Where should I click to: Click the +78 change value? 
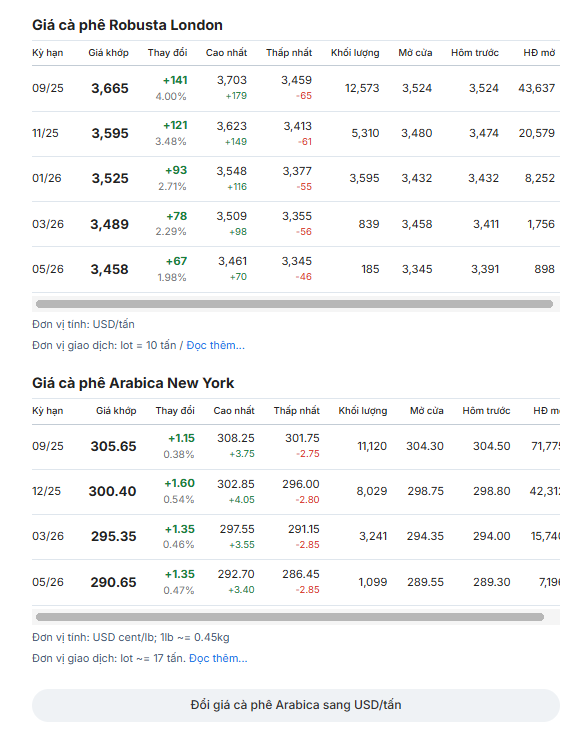(x=177, y=216)
